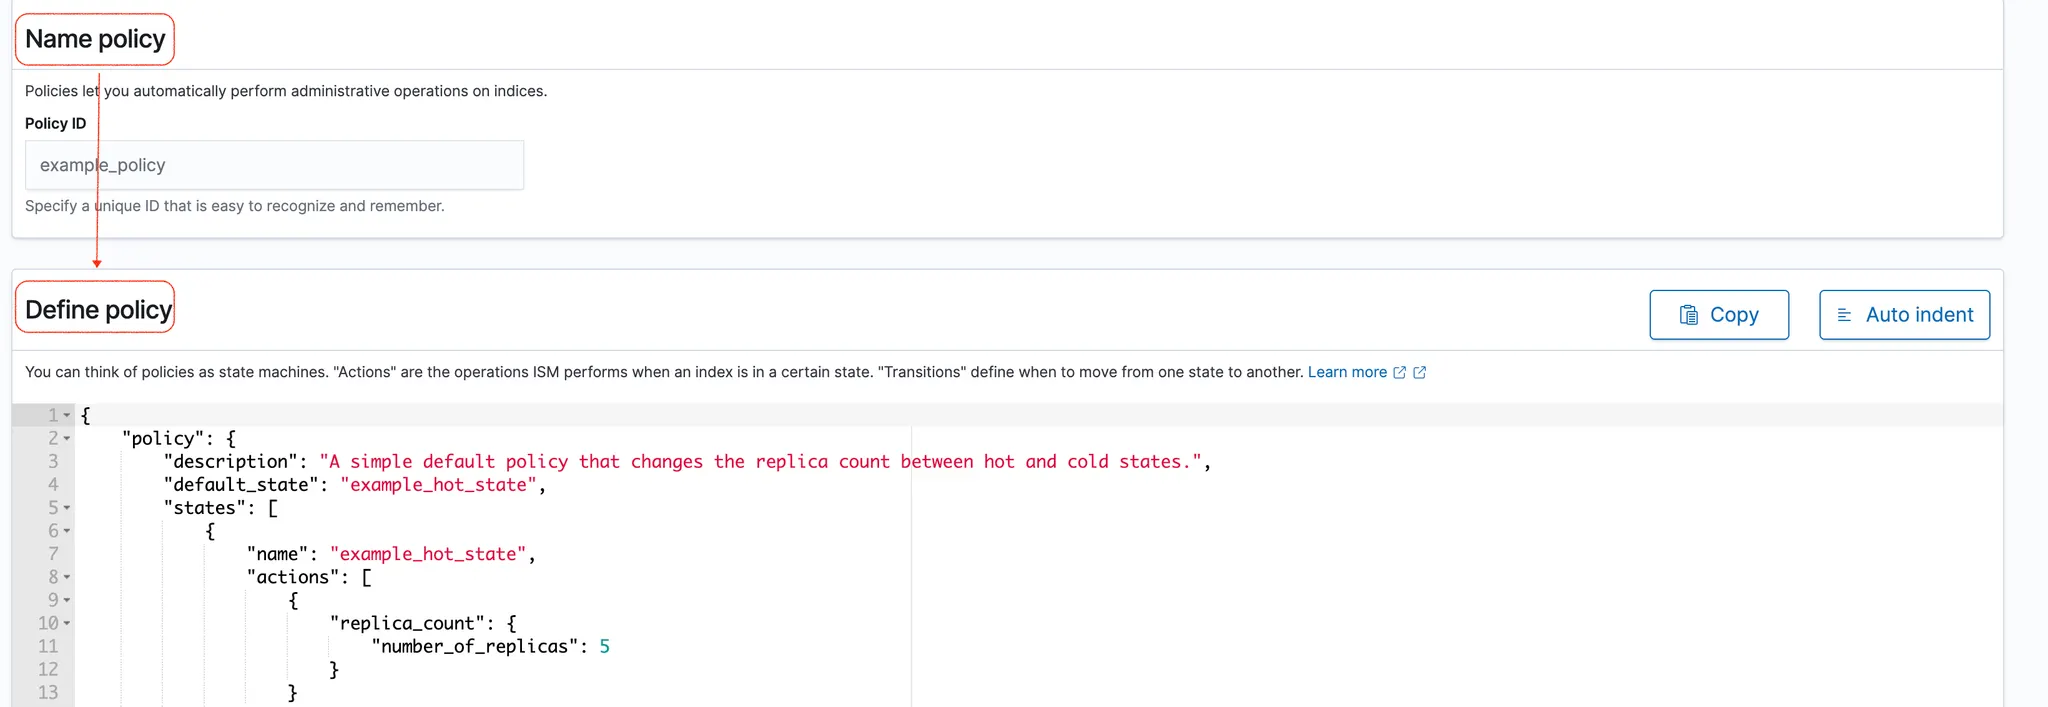The image size is (2048, 707).
Task: Click the "example_hot_state" value on line 7
Action: 428,554
